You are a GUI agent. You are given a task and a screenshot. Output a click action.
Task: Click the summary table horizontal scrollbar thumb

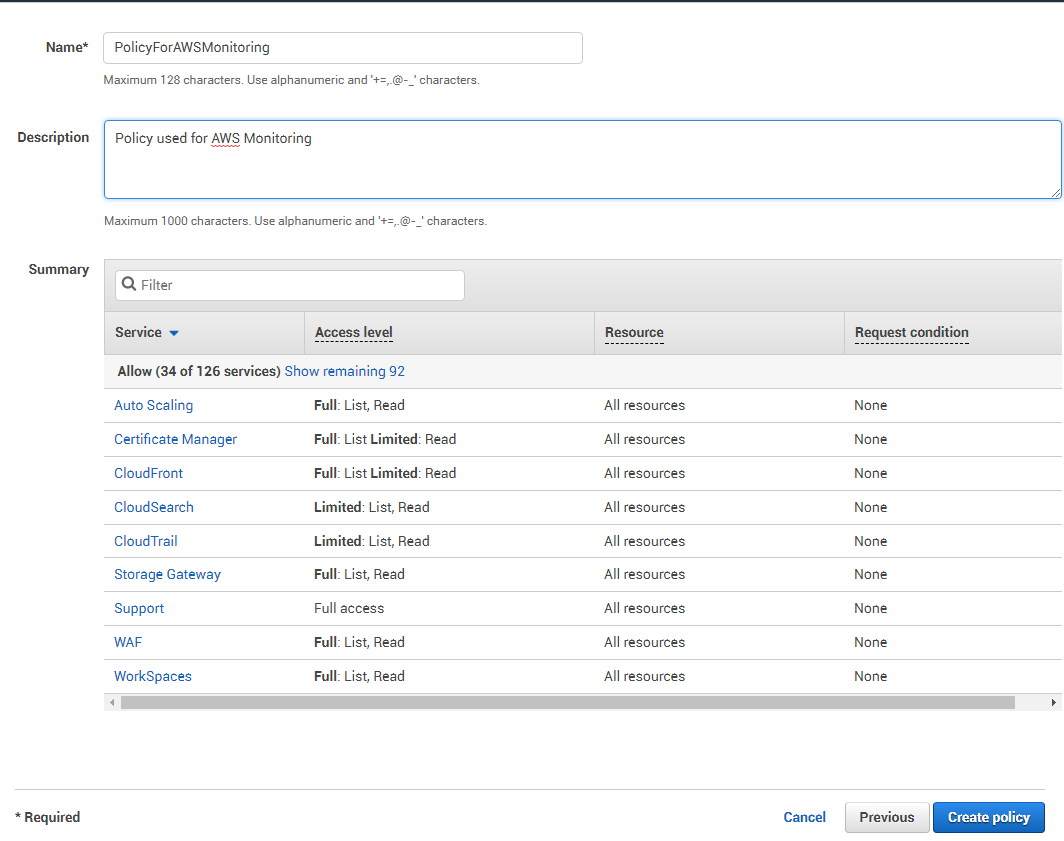click(567, 703)
